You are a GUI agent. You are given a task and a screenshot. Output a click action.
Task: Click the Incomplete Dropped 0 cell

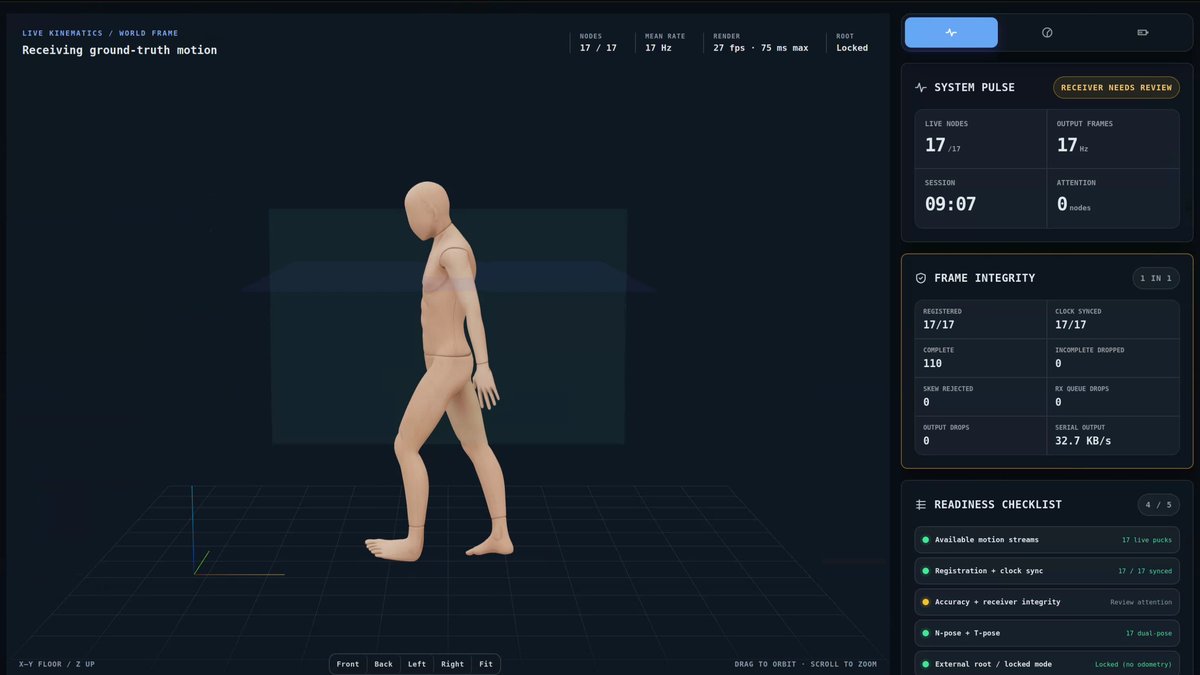click(1113, 358)
